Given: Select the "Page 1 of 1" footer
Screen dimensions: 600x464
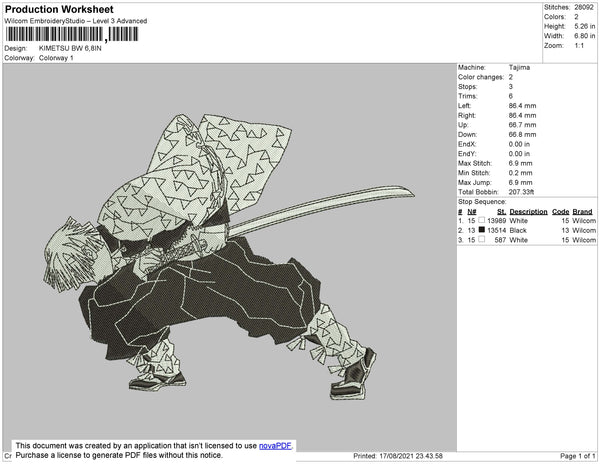Looking at the screenshot, I should point(577,456).
